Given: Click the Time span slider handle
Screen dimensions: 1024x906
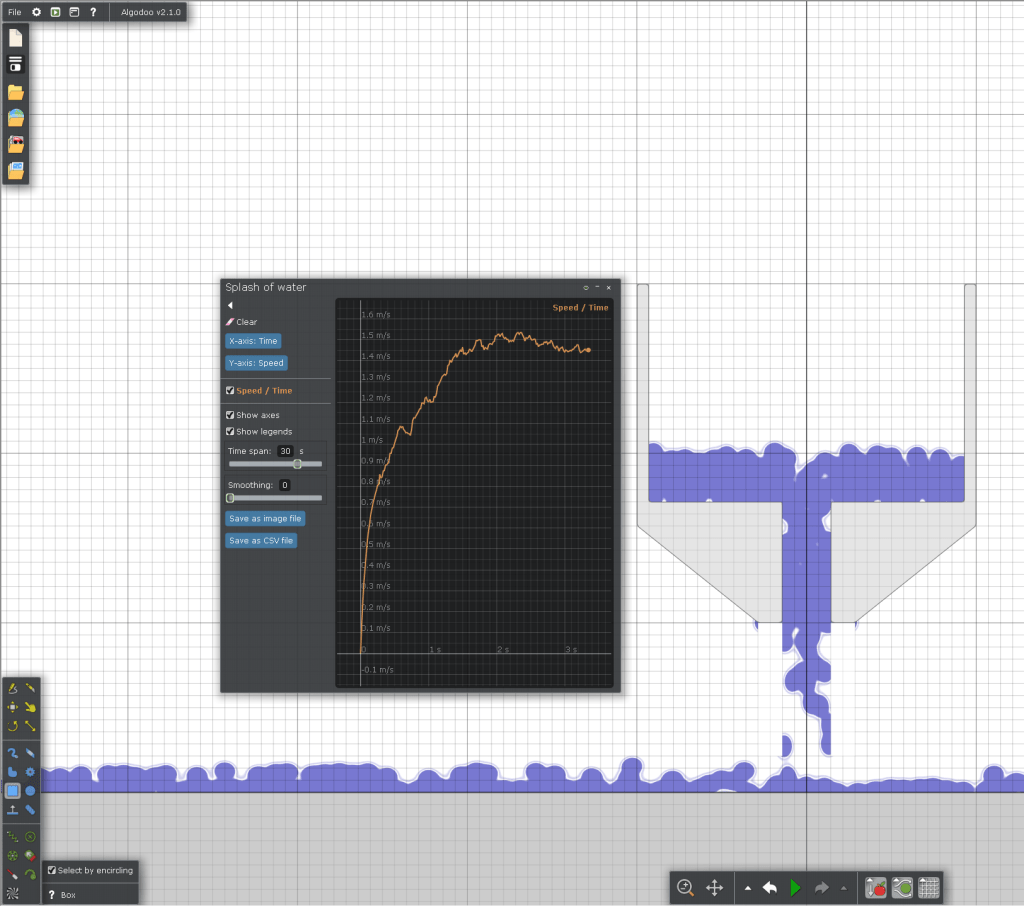Looking at the screenshot, I should point(297,464).
